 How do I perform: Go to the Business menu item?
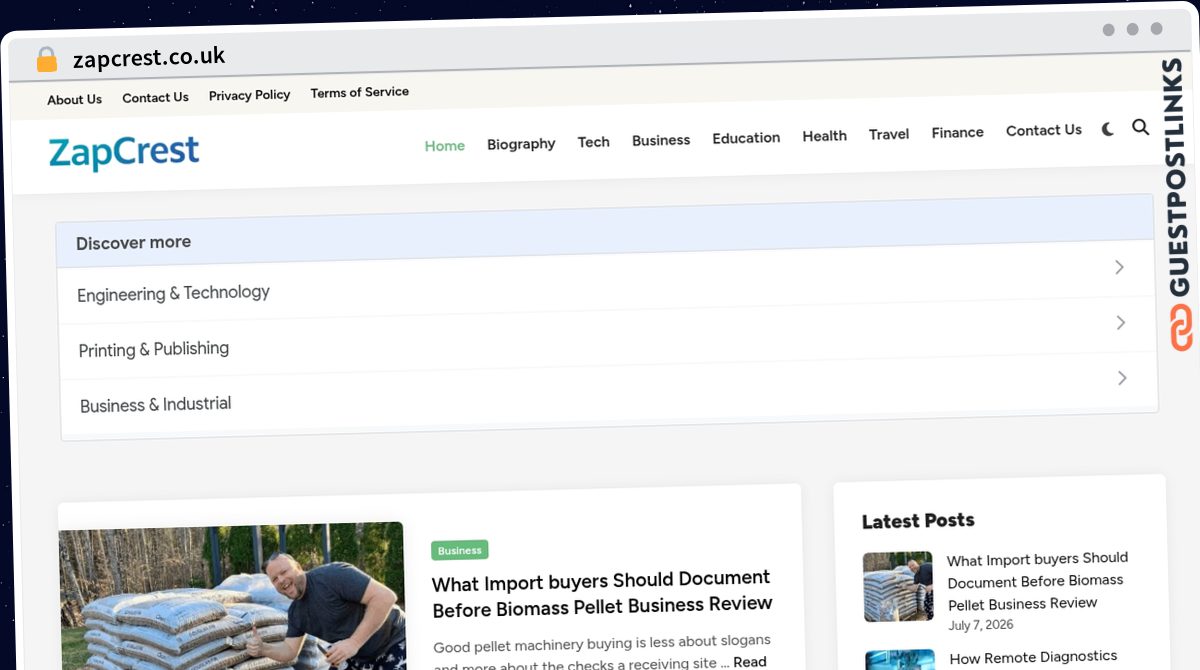coord(661,140)
